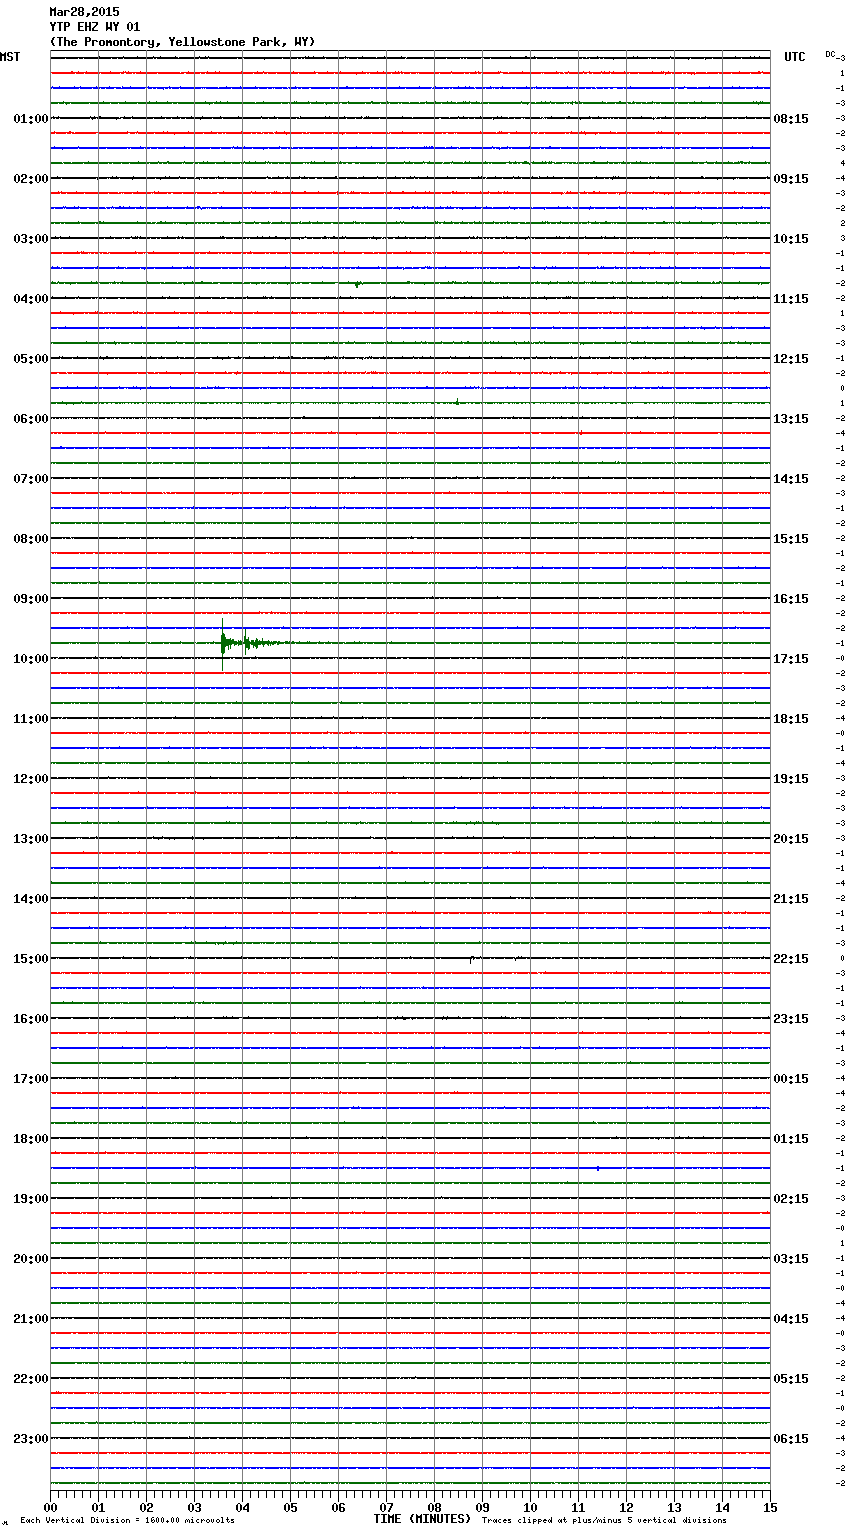Click the "TIME (MINUTES)" axis title
Image resolution: width=850 pixels, height=1534 pixels.
coord(422,1519)
